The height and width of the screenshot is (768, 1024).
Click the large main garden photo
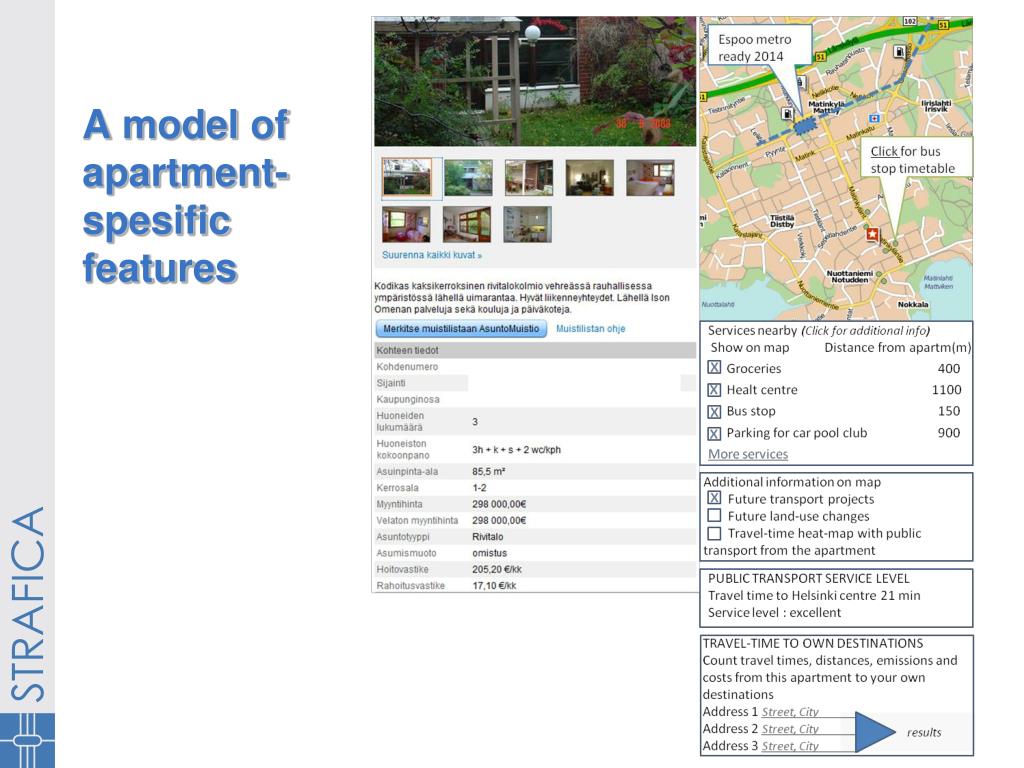(535, 82)
